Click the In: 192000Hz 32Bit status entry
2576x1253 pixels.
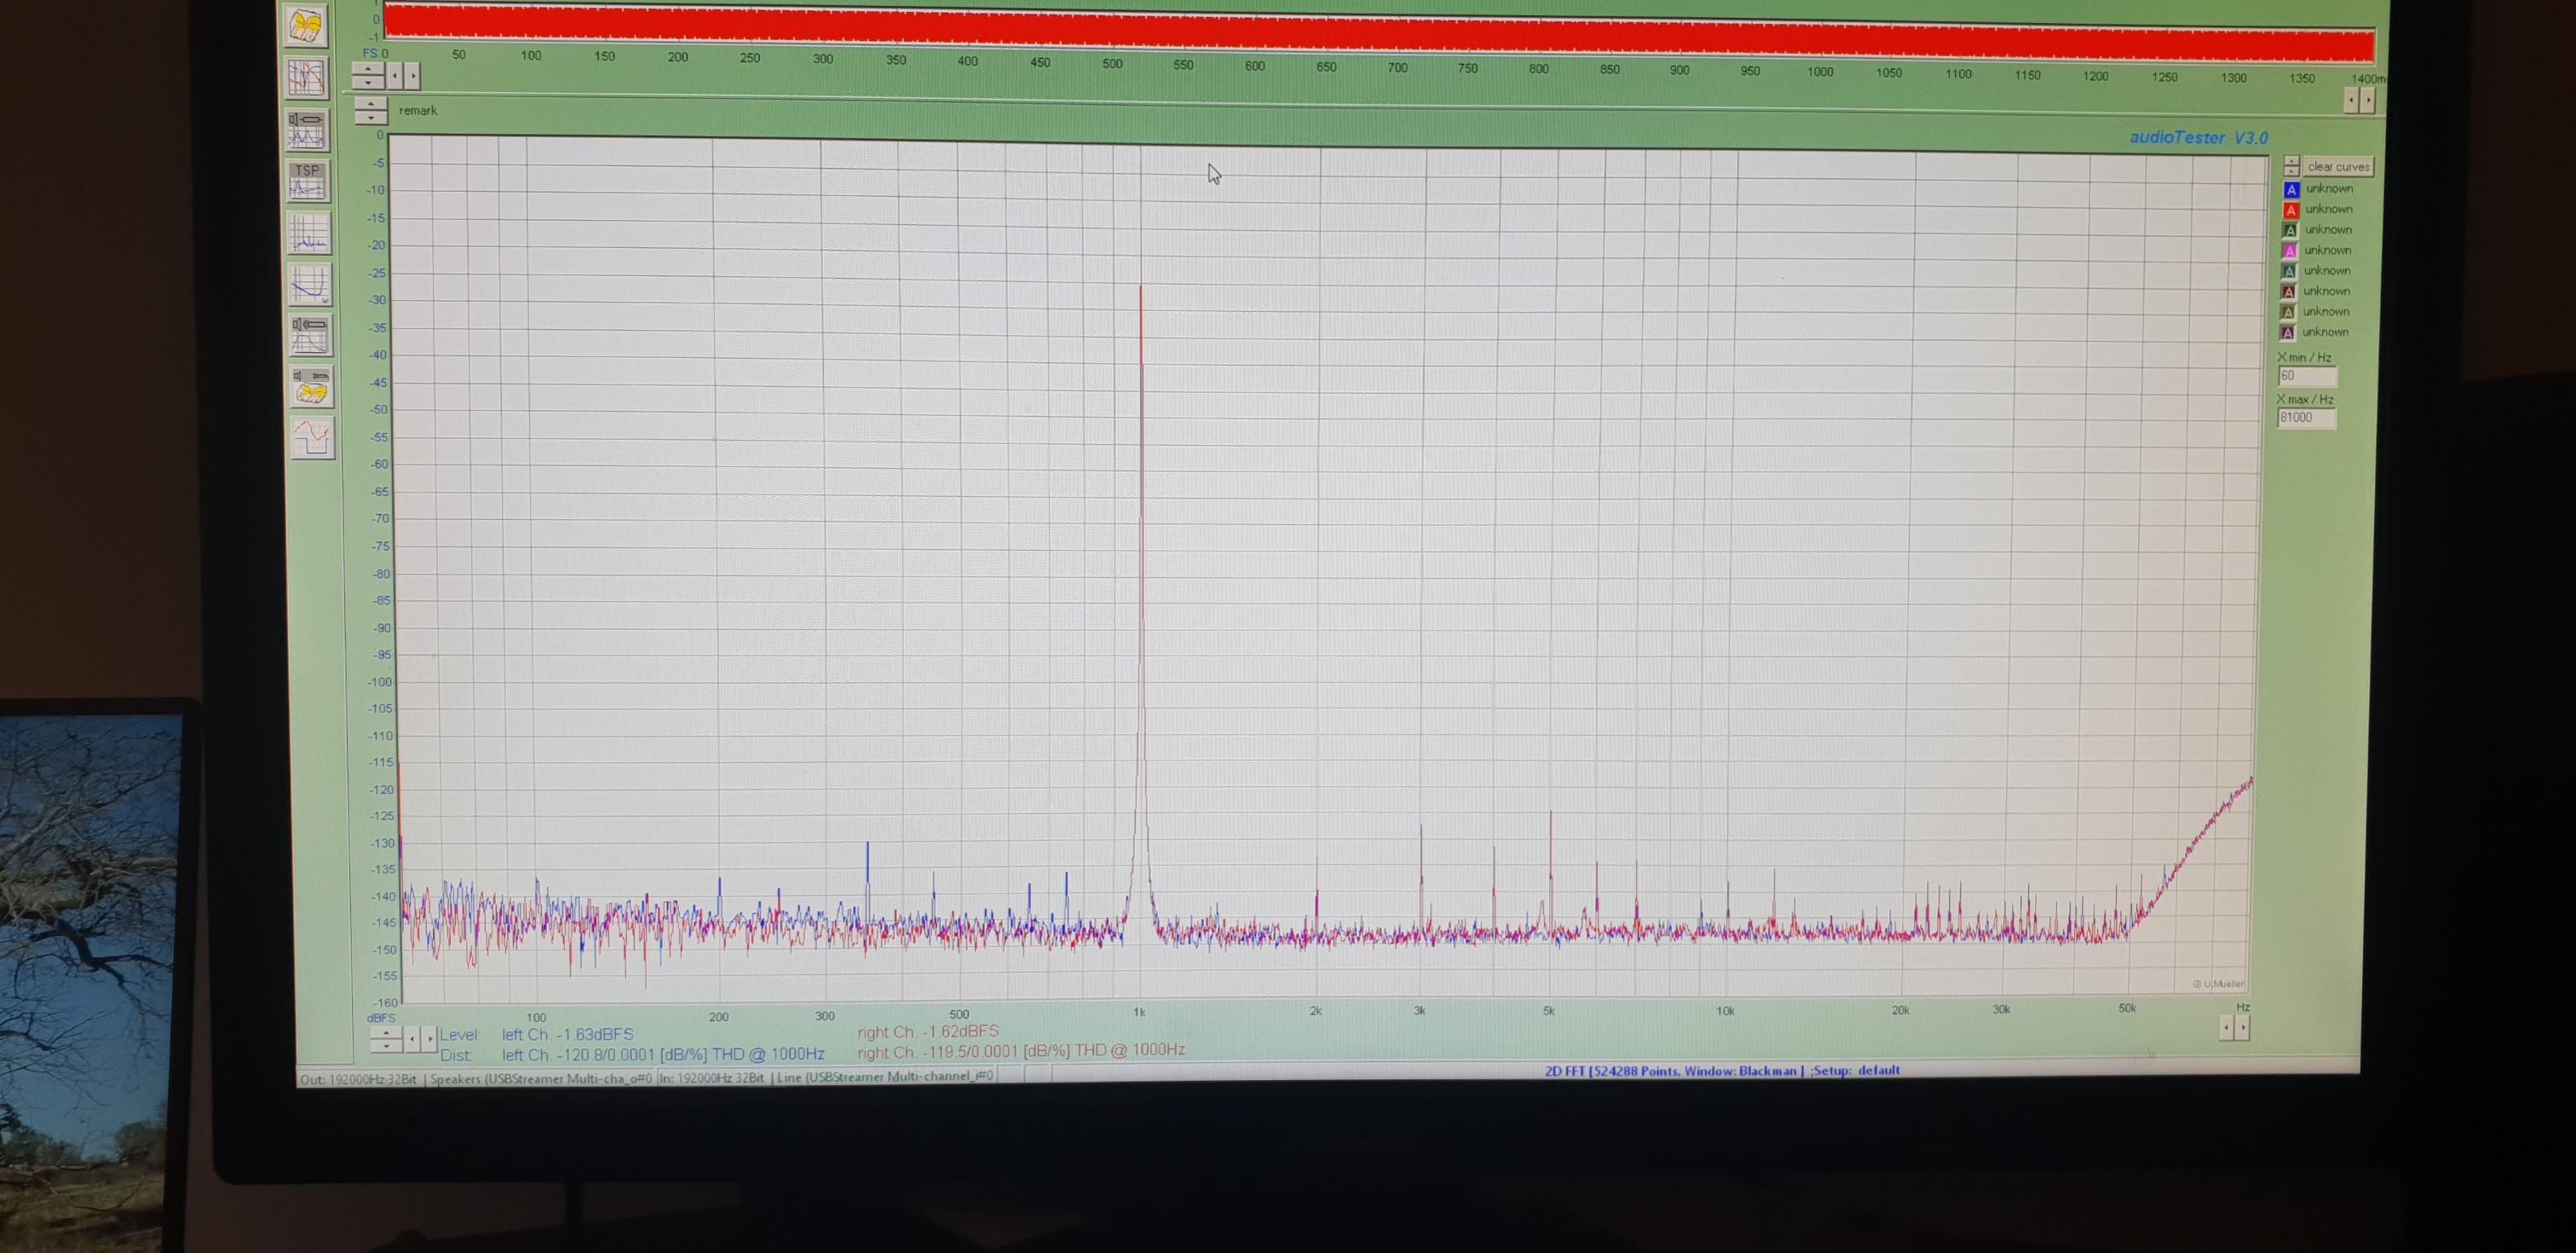point(711,1078)
